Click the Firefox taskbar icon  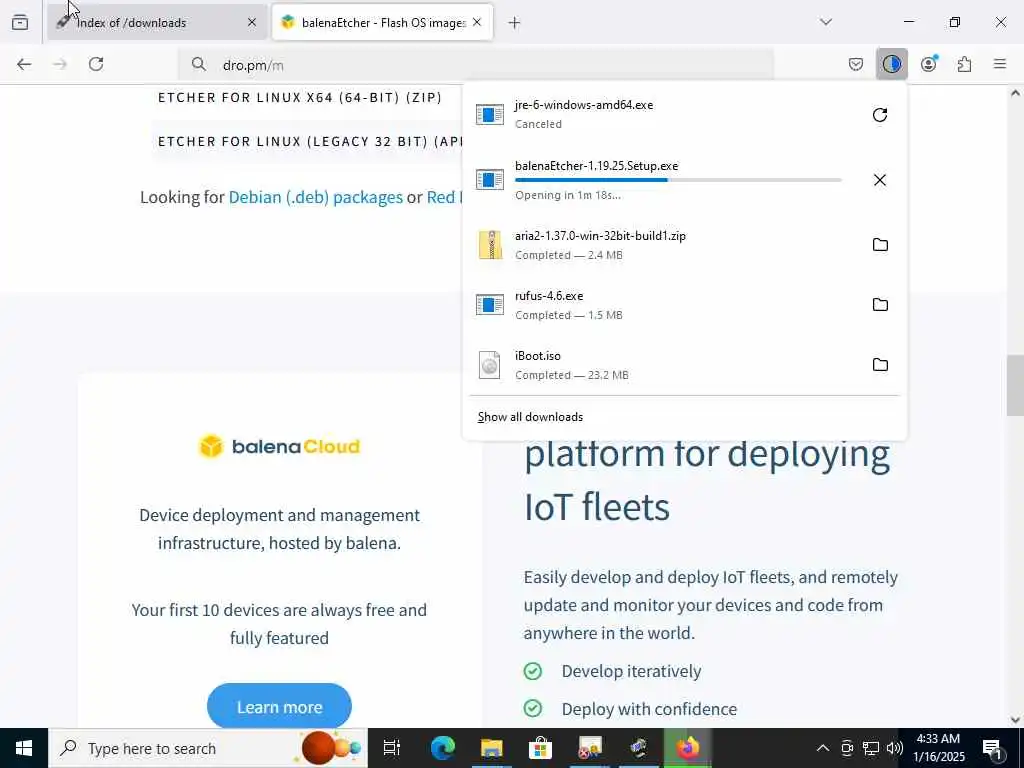pos(688,748)
